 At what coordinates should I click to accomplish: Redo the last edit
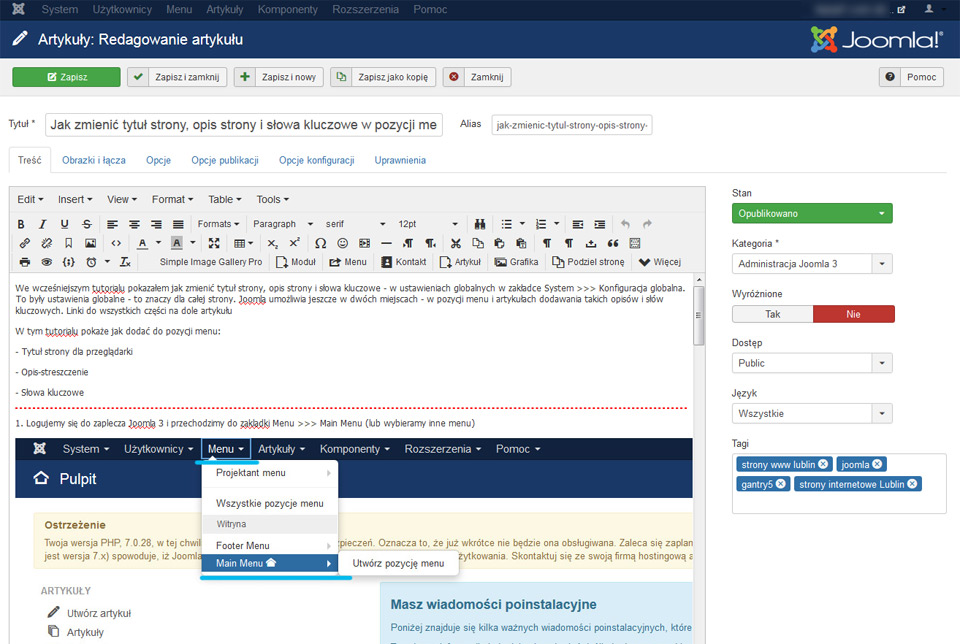point(647,224)
